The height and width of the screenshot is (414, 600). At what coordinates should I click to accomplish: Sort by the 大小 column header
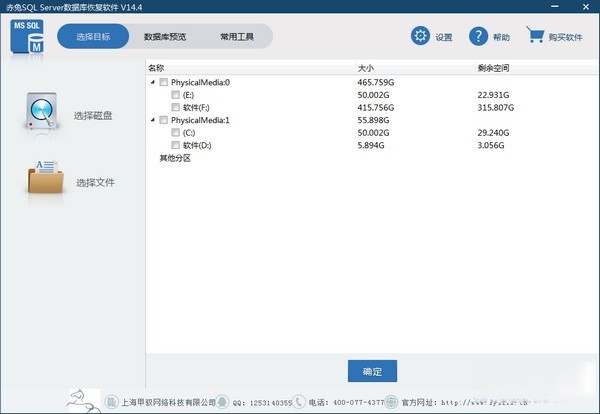click(x=366, y=68)
